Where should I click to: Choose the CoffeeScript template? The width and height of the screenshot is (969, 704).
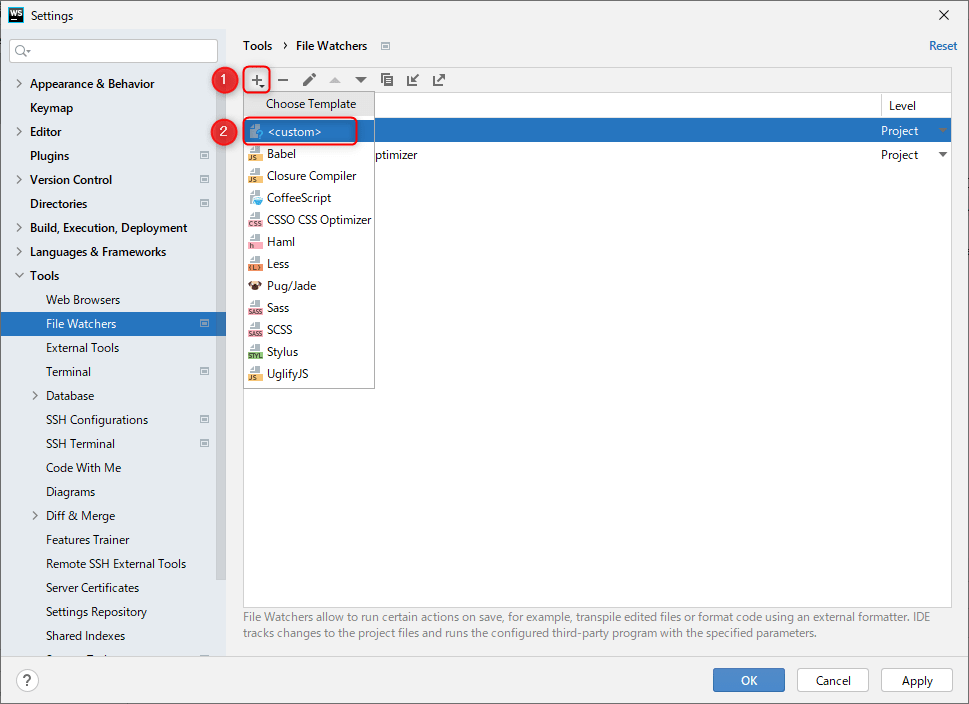(309, 198)
